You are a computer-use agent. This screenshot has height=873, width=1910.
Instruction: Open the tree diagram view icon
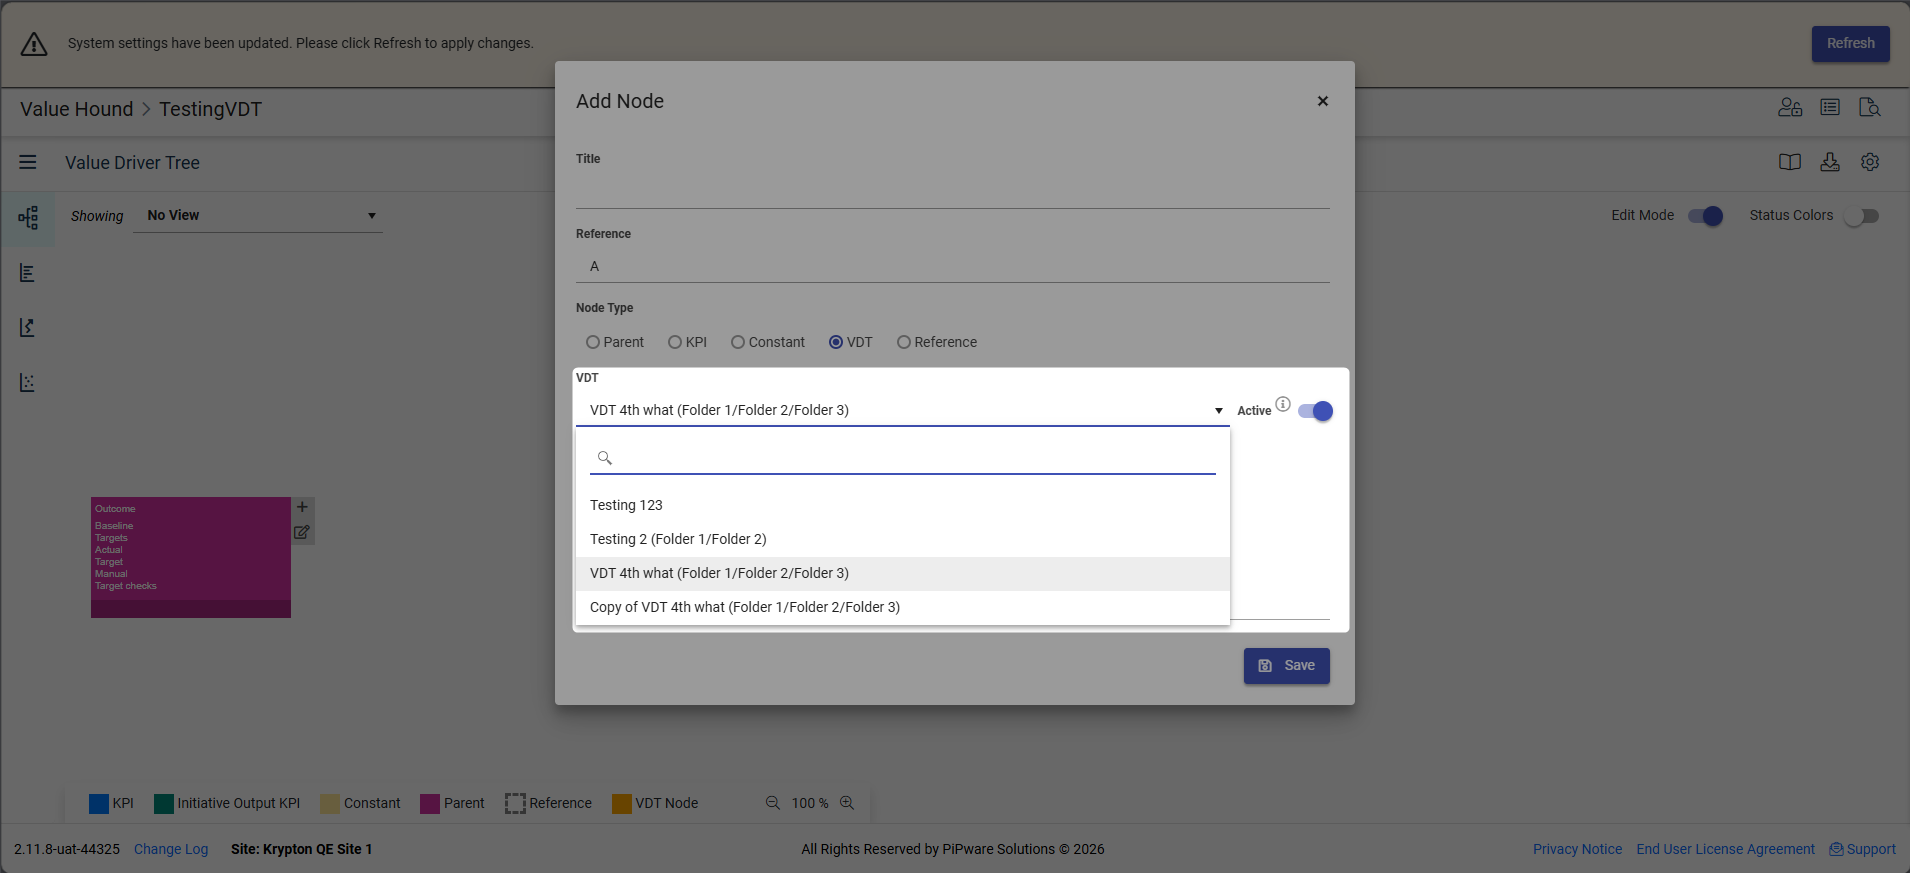[28, 218]
